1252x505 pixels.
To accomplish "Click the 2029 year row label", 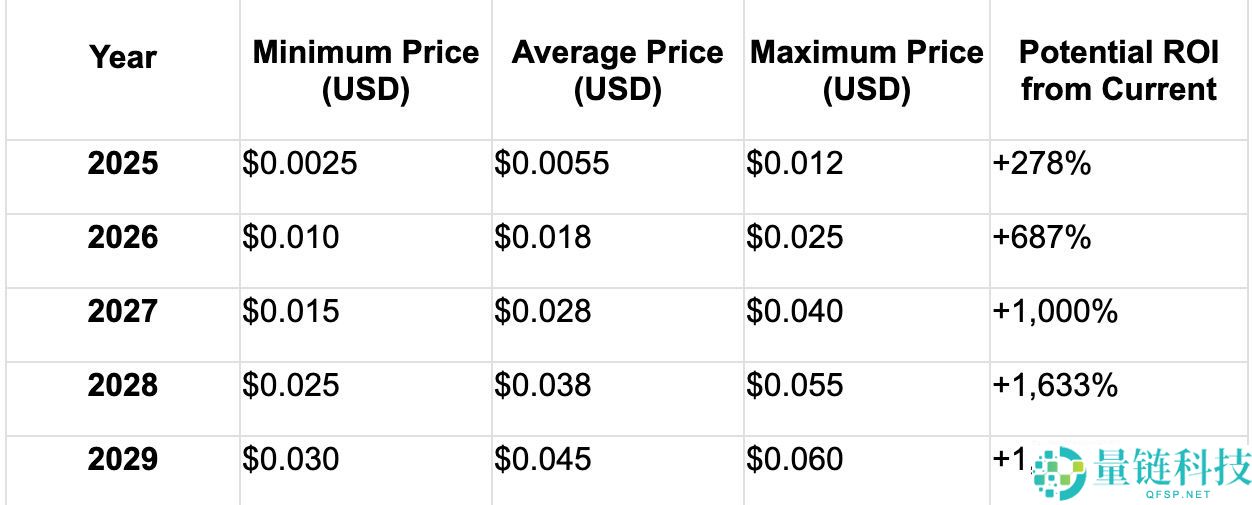I will point(123,459).
